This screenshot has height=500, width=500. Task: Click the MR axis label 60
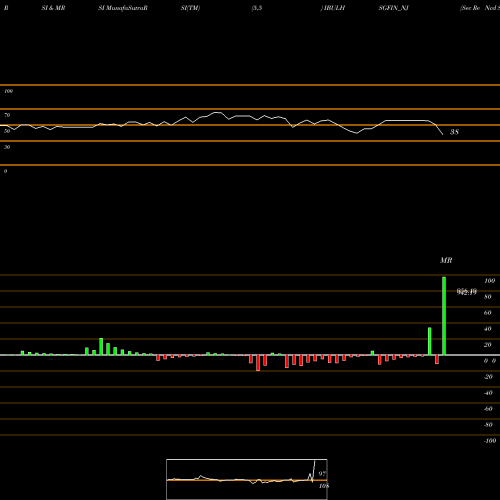488,313
